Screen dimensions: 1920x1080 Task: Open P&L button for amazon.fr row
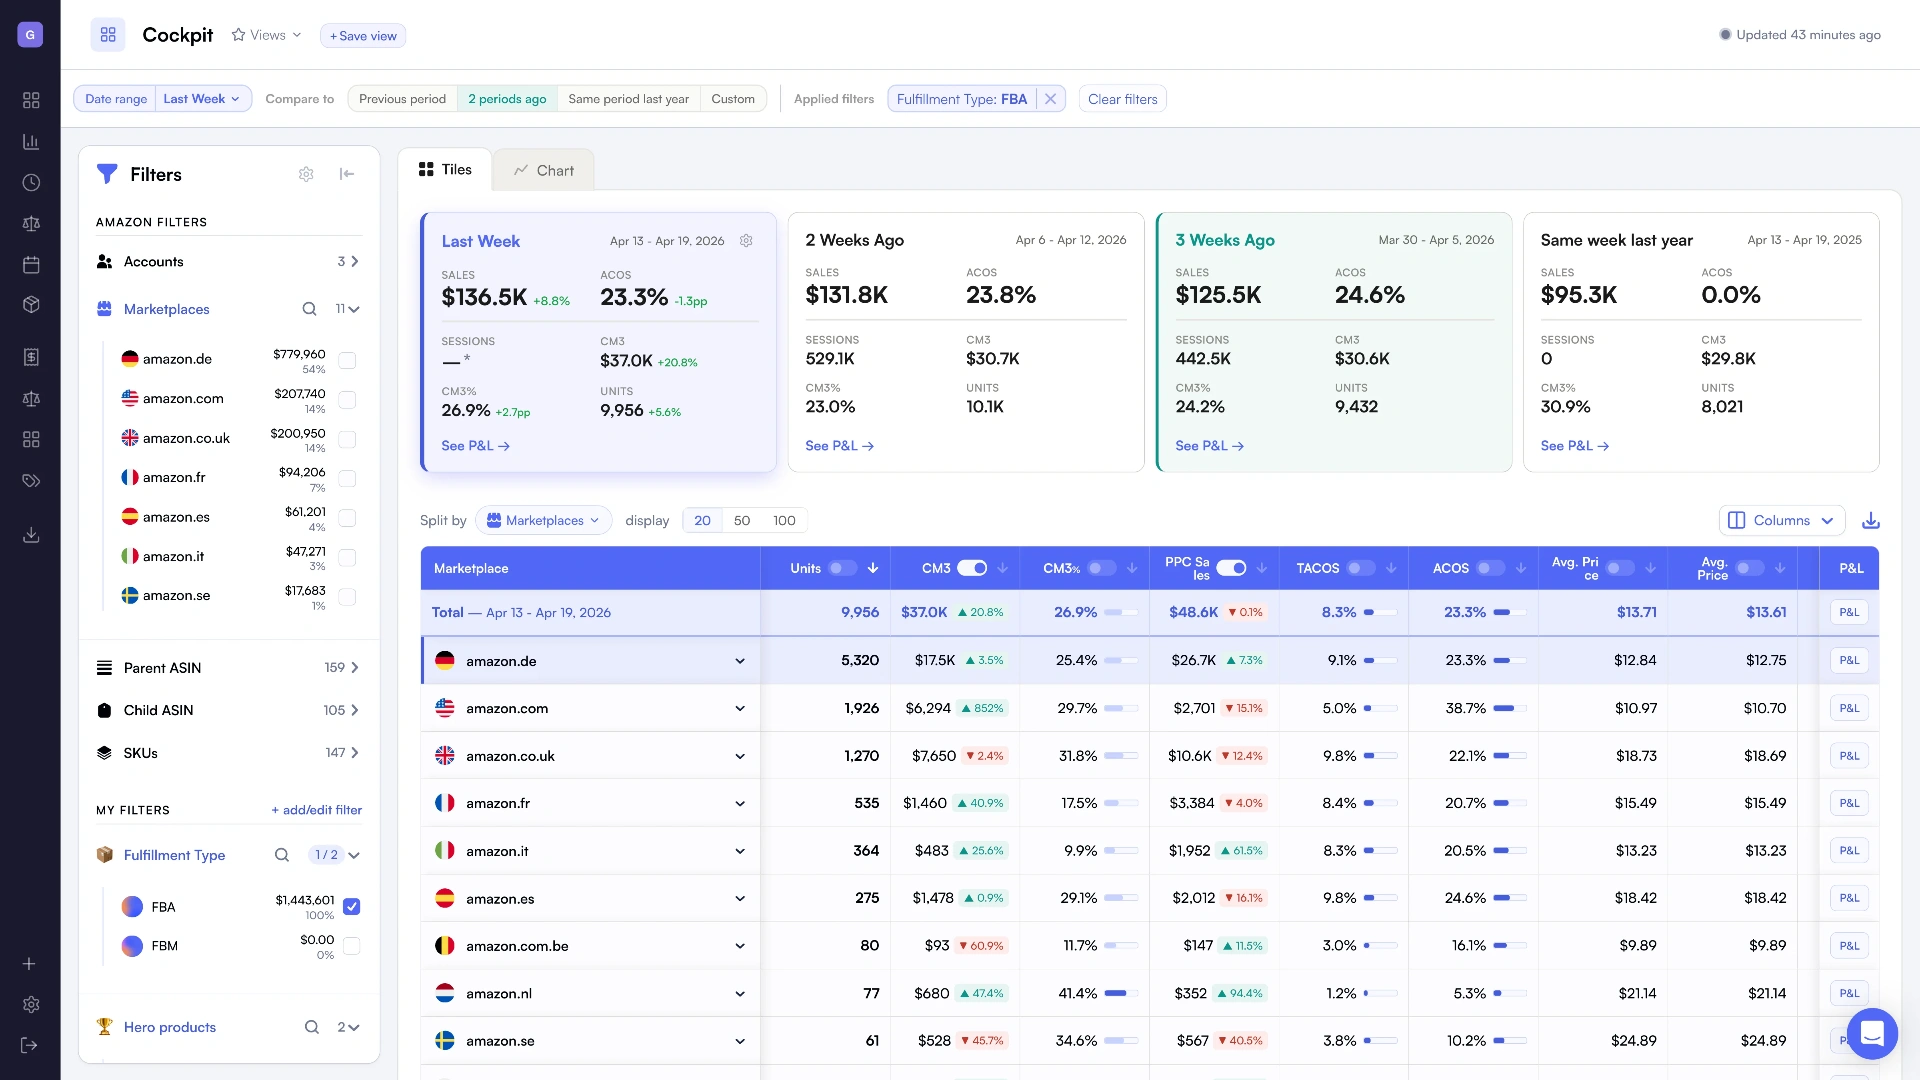click(x=1849, y=803)
